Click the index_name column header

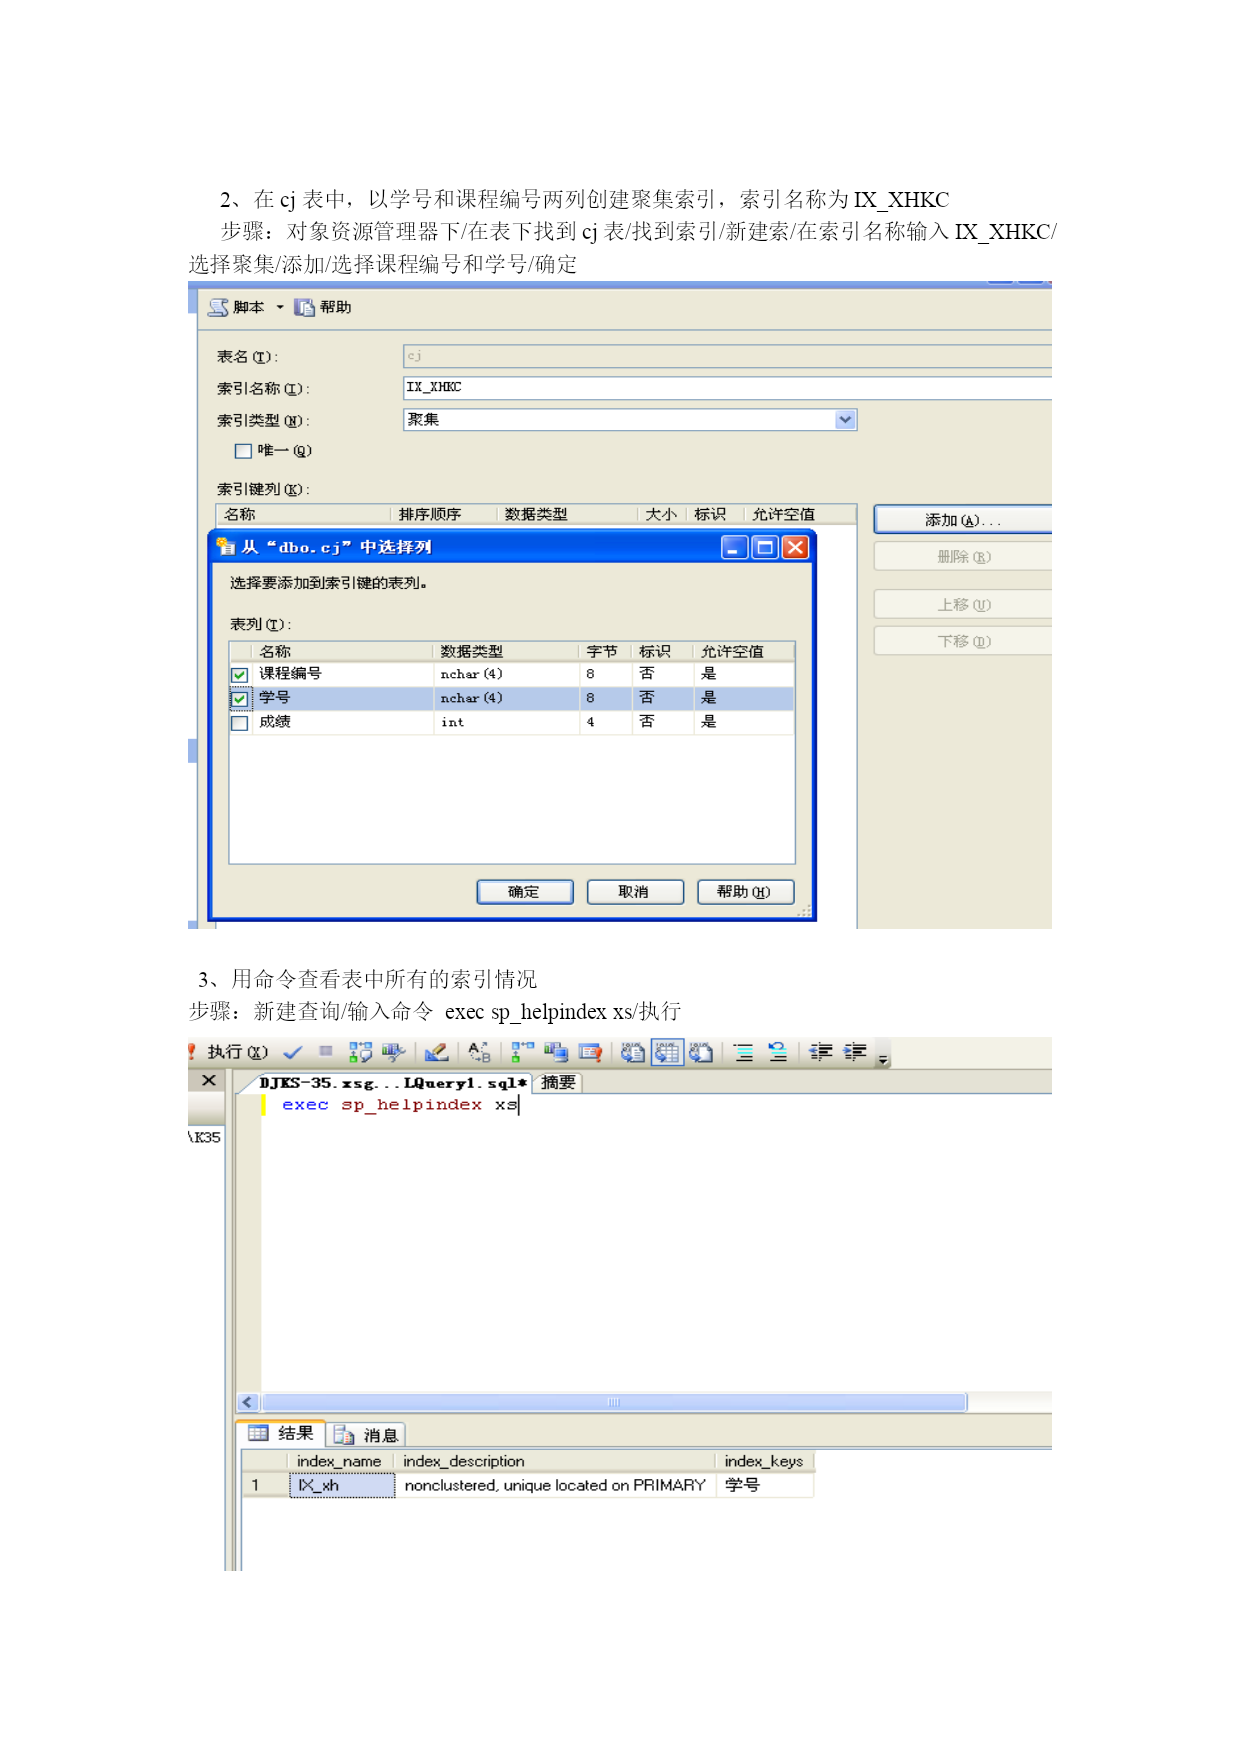342,1461
